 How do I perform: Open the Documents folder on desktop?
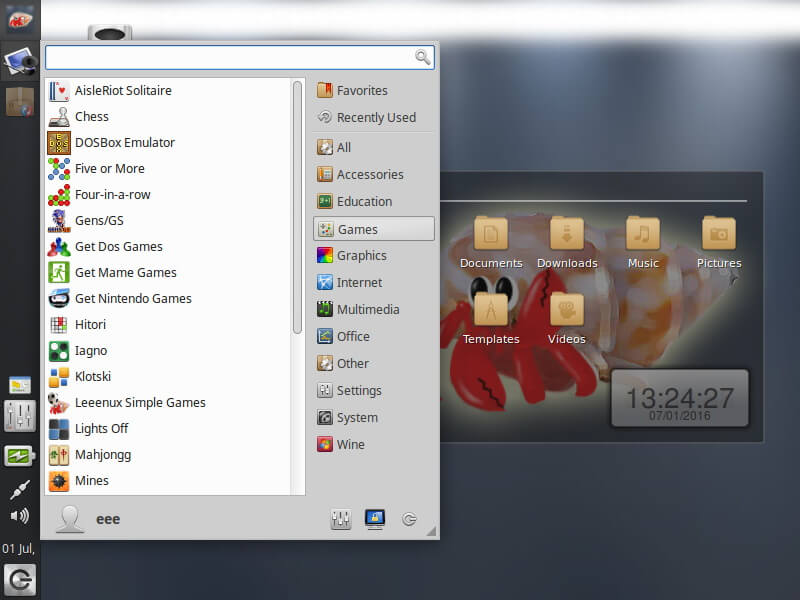490,242
